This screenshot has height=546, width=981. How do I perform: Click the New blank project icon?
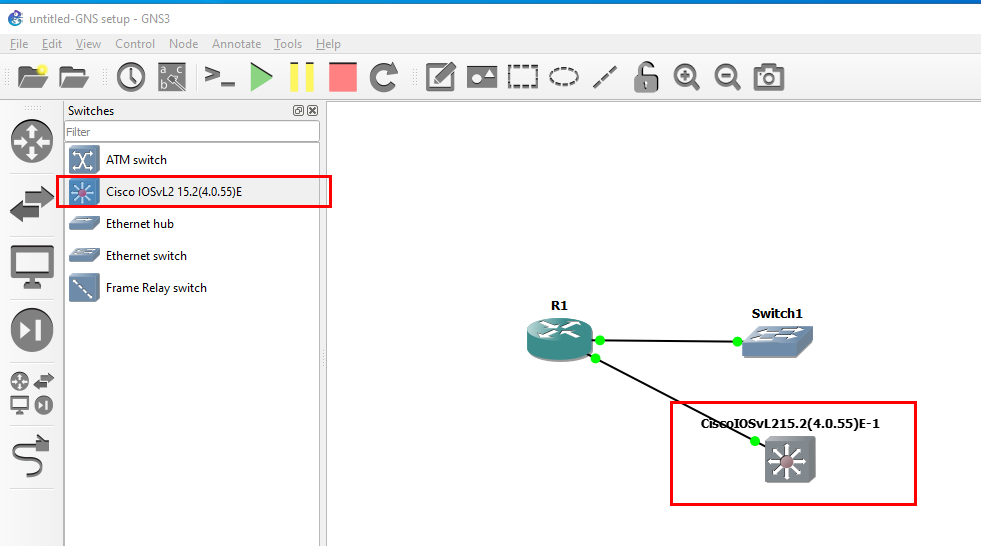click(x=33, y=77)
